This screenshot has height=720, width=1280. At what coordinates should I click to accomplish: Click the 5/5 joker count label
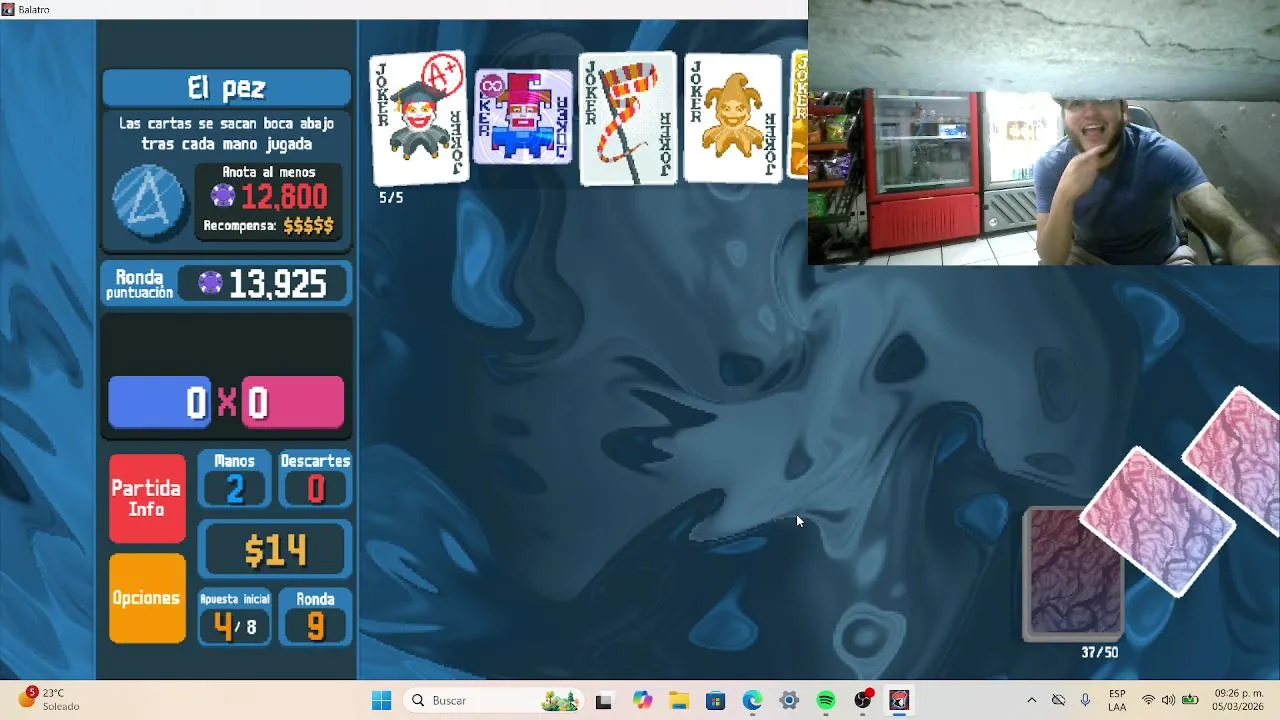click(x=391, y=198)
